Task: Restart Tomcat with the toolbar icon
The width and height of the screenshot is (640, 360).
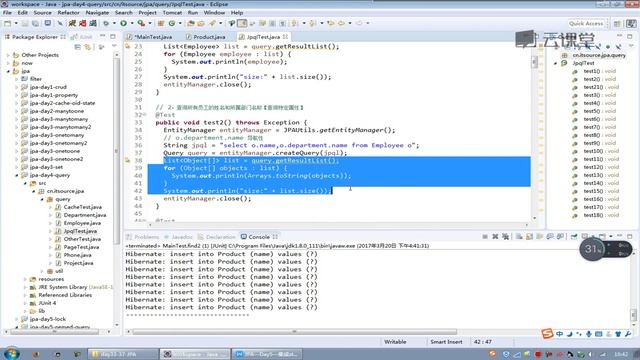Action: tap(93, 24)
